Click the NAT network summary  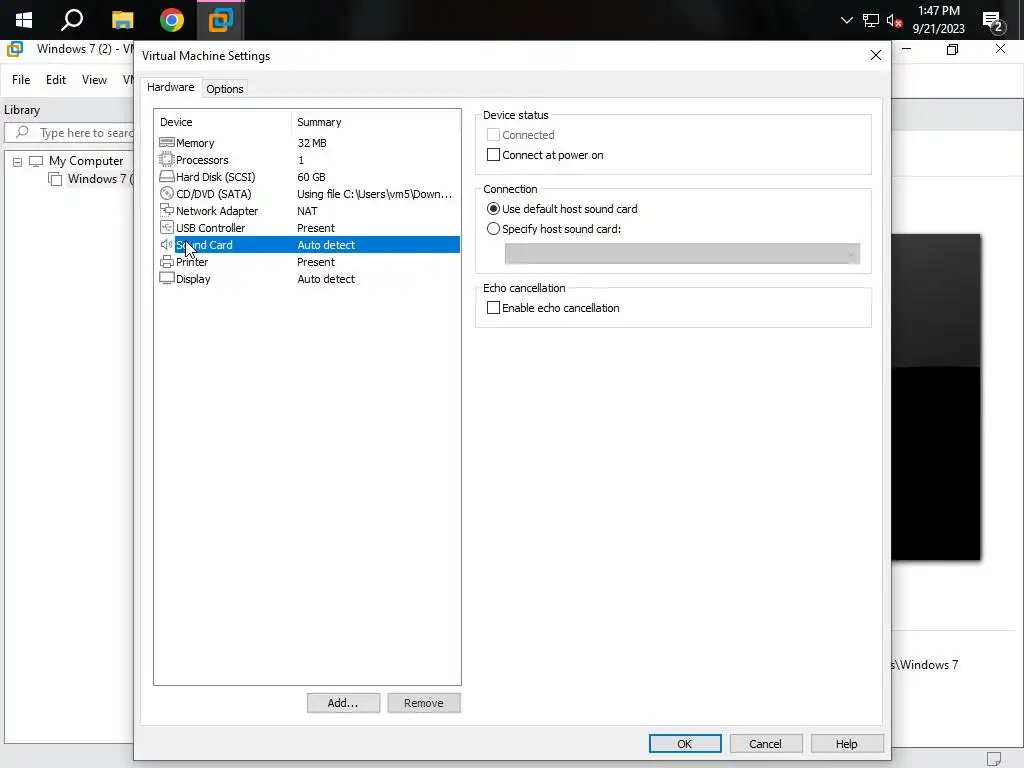pyautogui.click(x=307, y=211)
